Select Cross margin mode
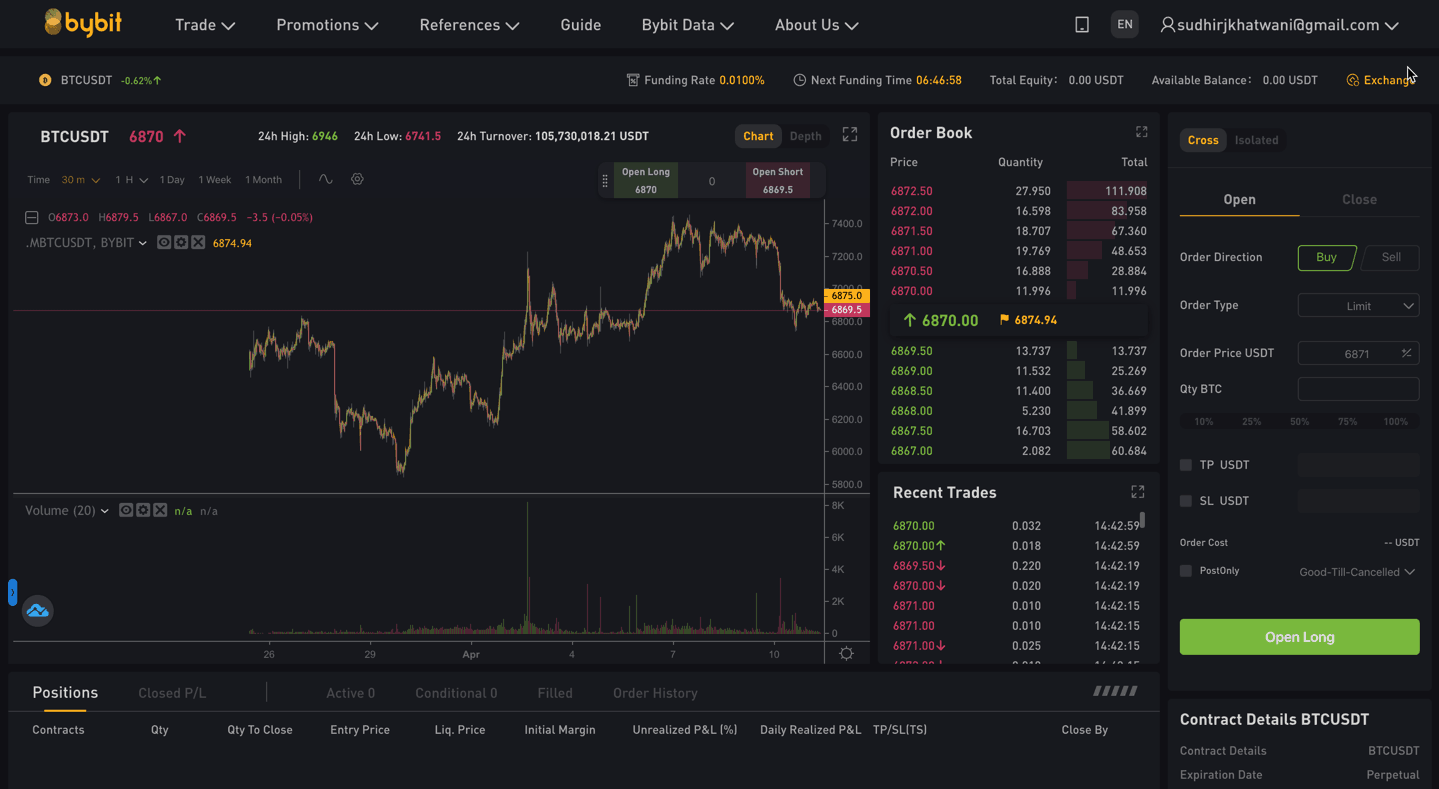1439x789 pixels. [x=1203, y=140]
